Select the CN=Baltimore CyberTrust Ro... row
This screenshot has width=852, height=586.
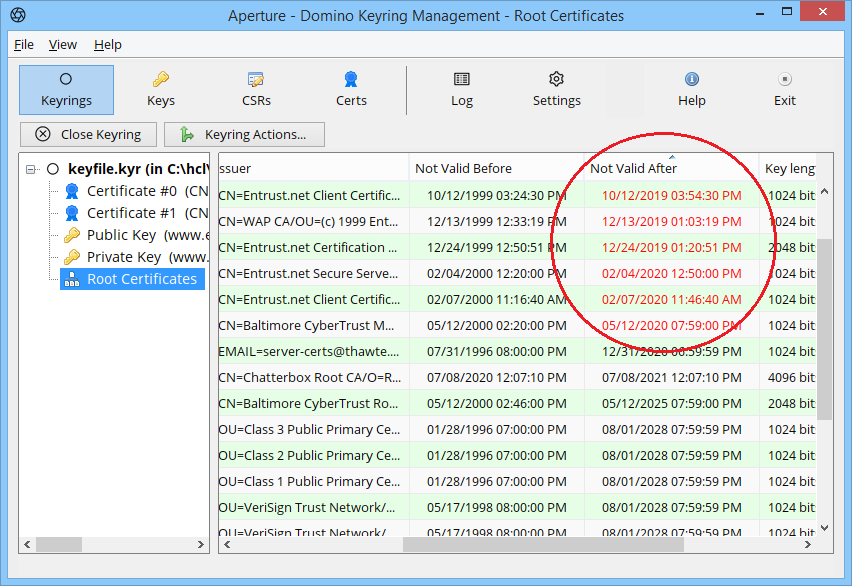point(517,403)
